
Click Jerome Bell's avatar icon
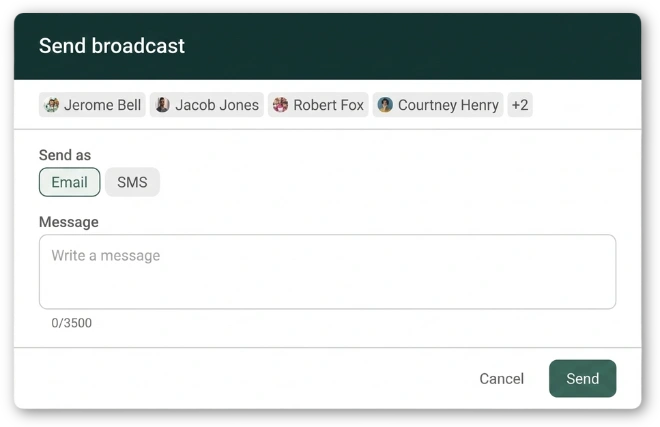(x=52, y=105)
